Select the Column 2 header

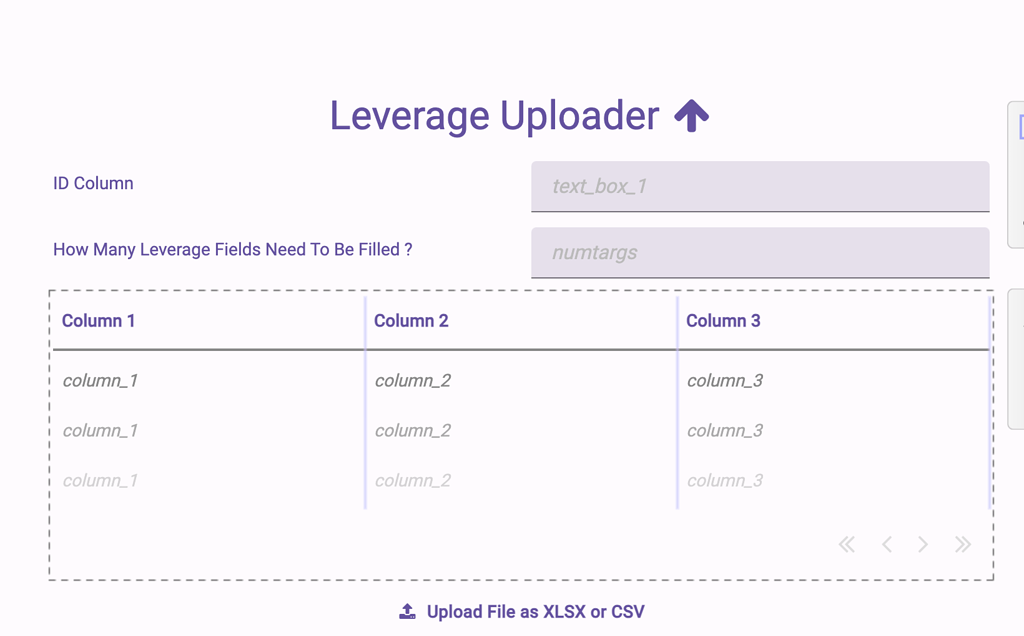[x=411, y=320]
